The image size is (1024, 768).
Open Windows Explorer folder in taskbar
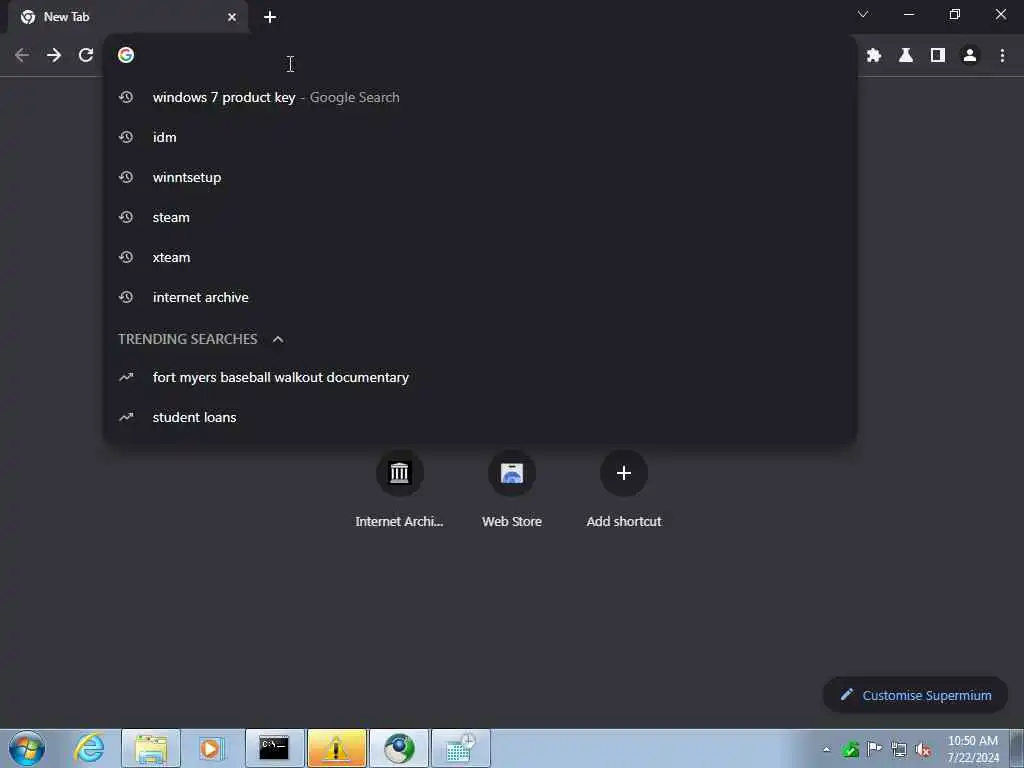coord(151,748)
